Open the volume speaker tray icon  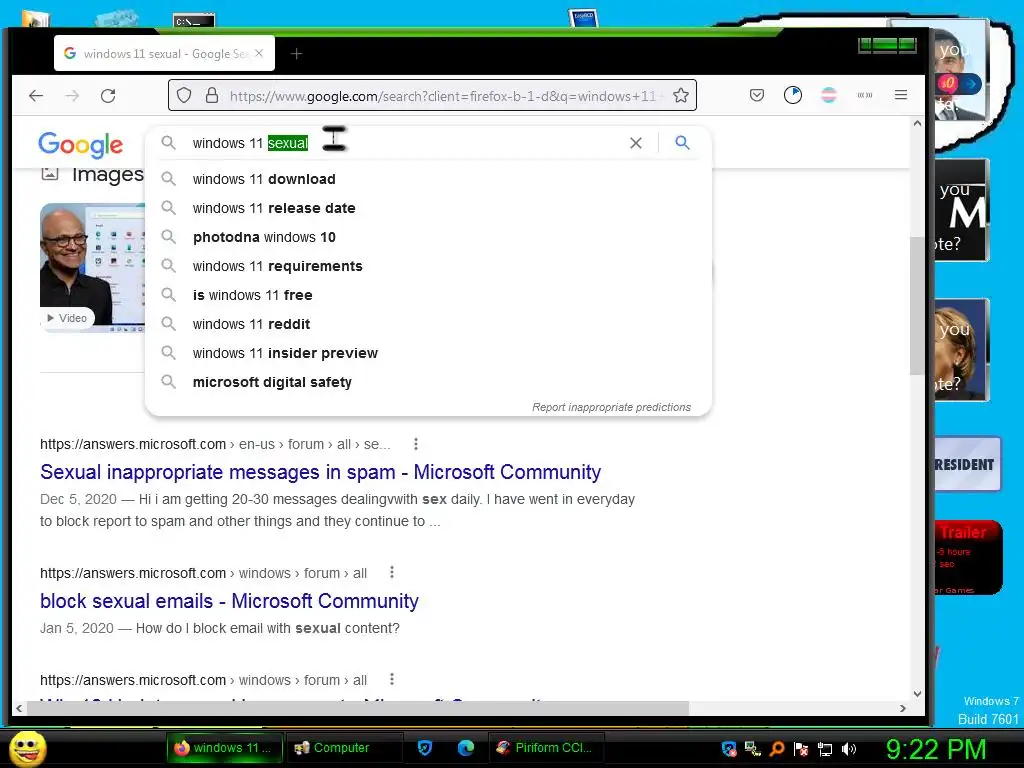848,749
